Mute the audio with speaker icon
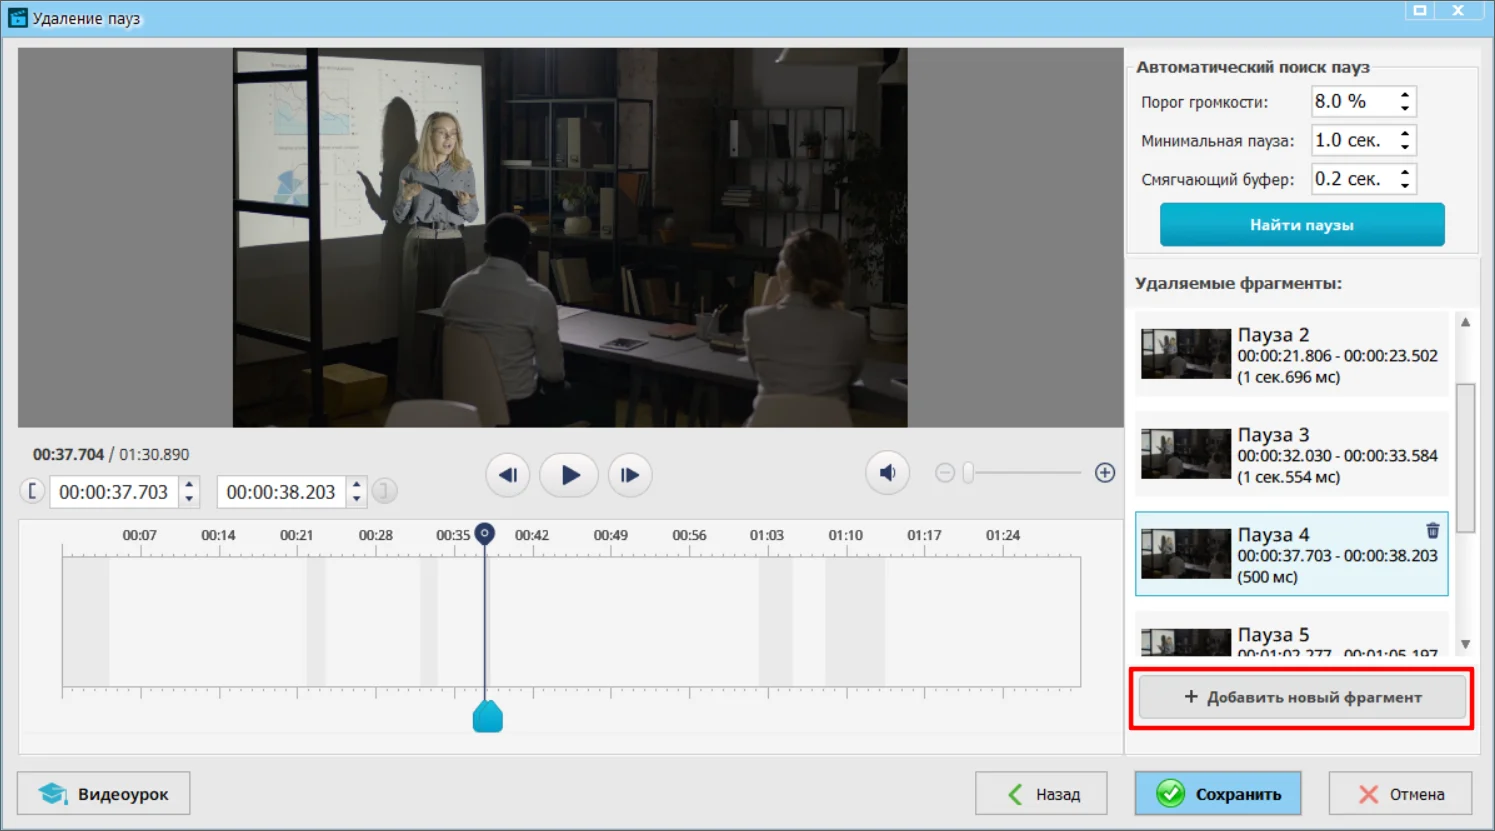This screenshot has height=831, width=1495. [887, 473]
